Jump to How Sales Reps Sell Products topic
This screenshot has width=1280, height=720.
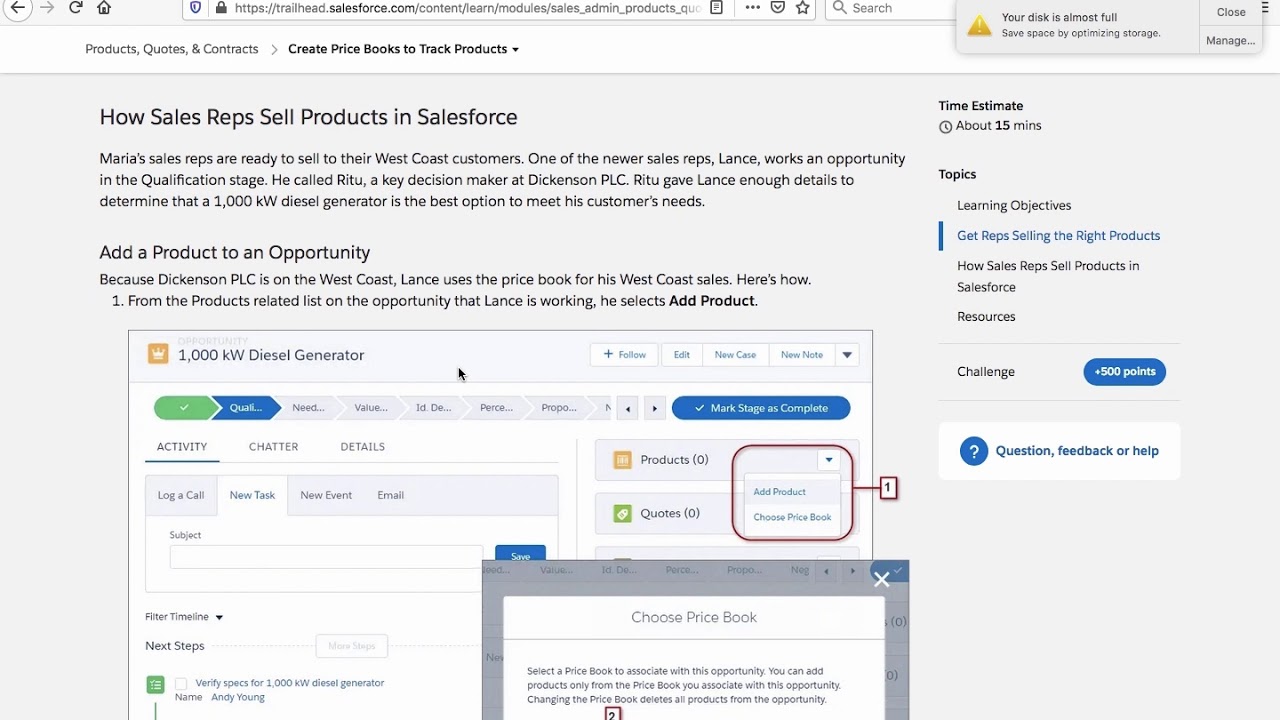pos(1048,276)
